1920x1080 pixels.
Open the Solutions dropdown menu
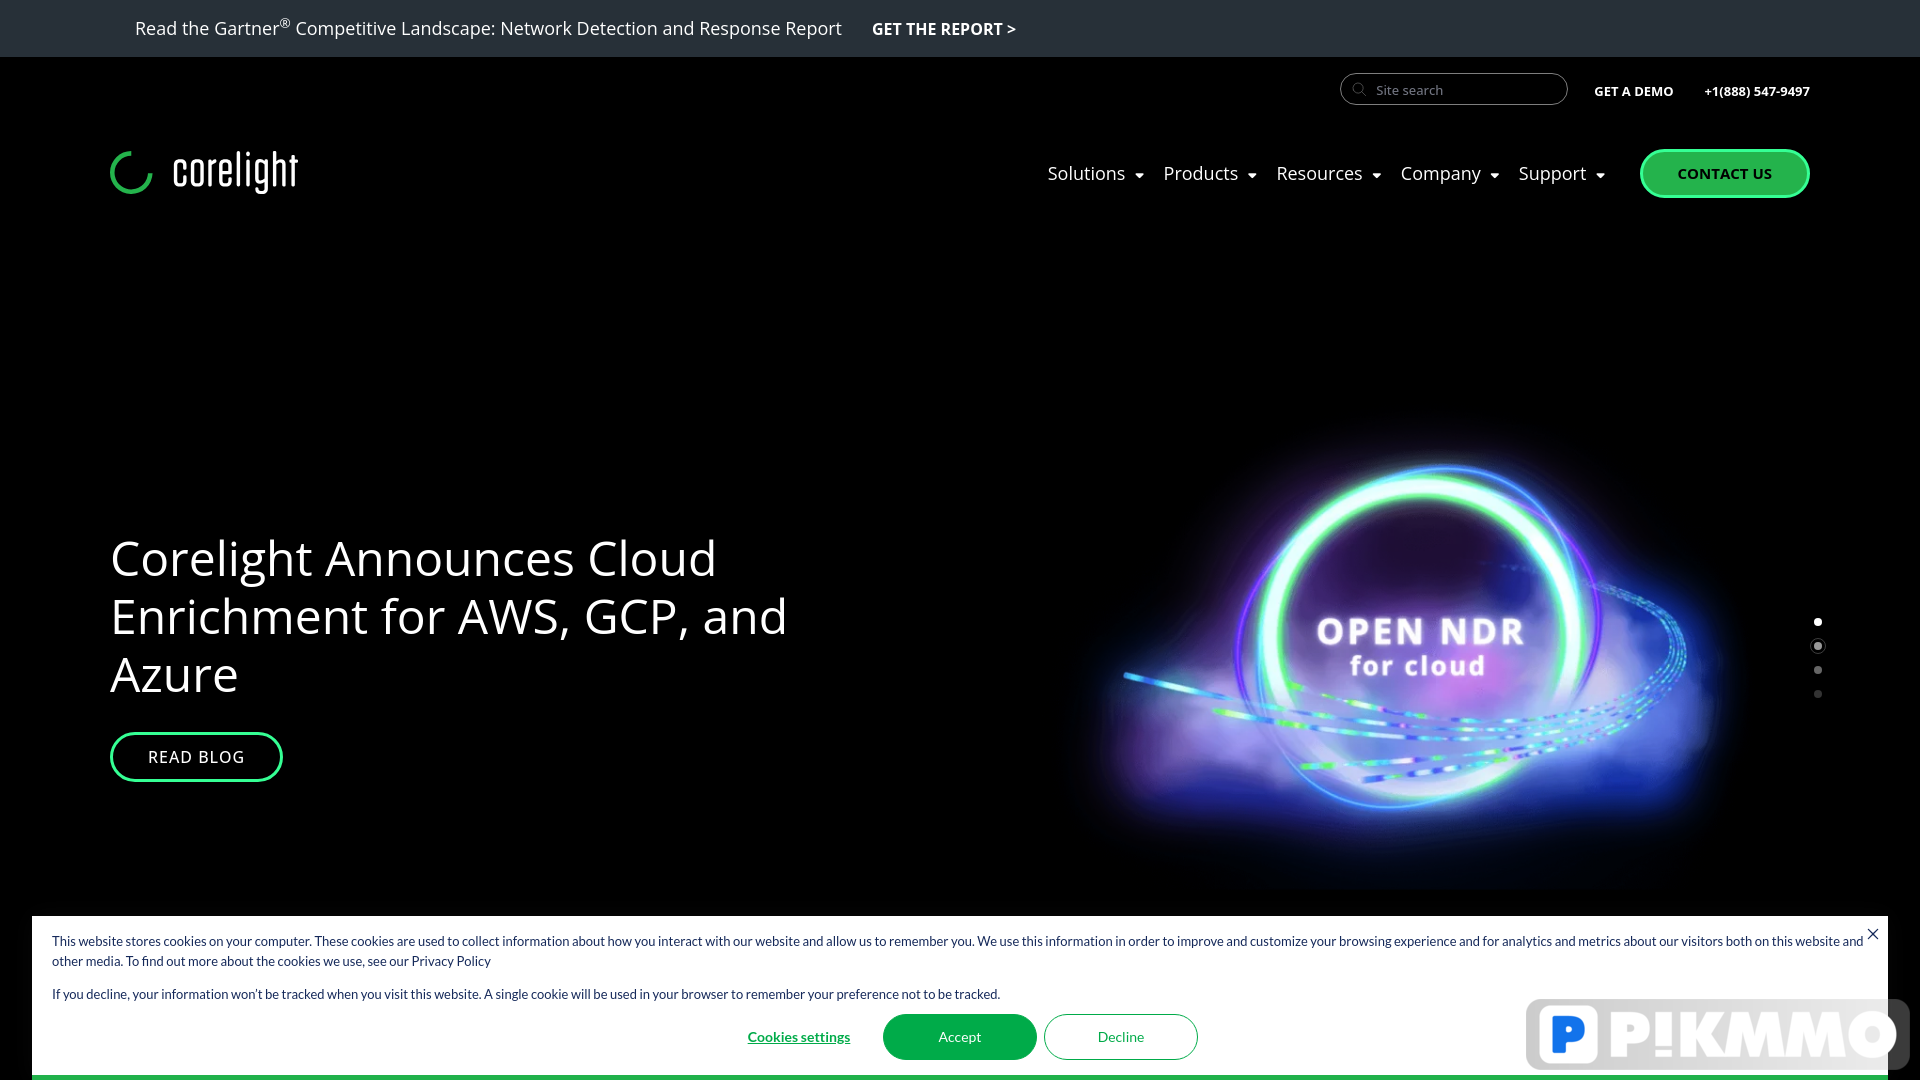click(1095, 174)
